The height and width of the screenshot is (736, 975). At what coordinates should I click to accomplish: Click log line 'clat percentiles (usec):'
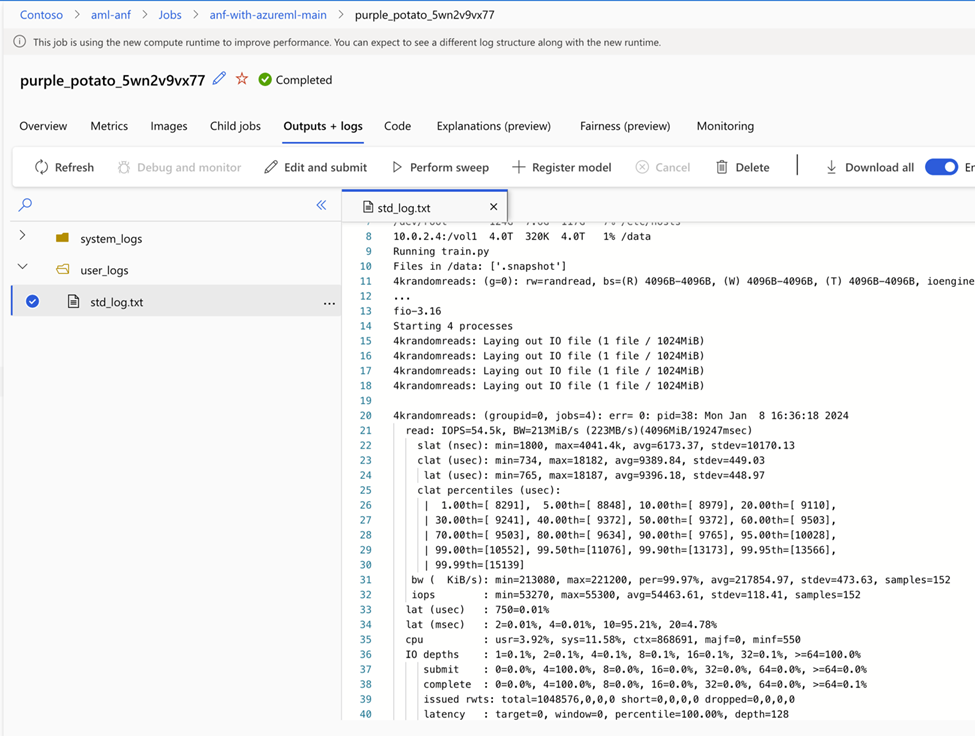coord(489,490)
